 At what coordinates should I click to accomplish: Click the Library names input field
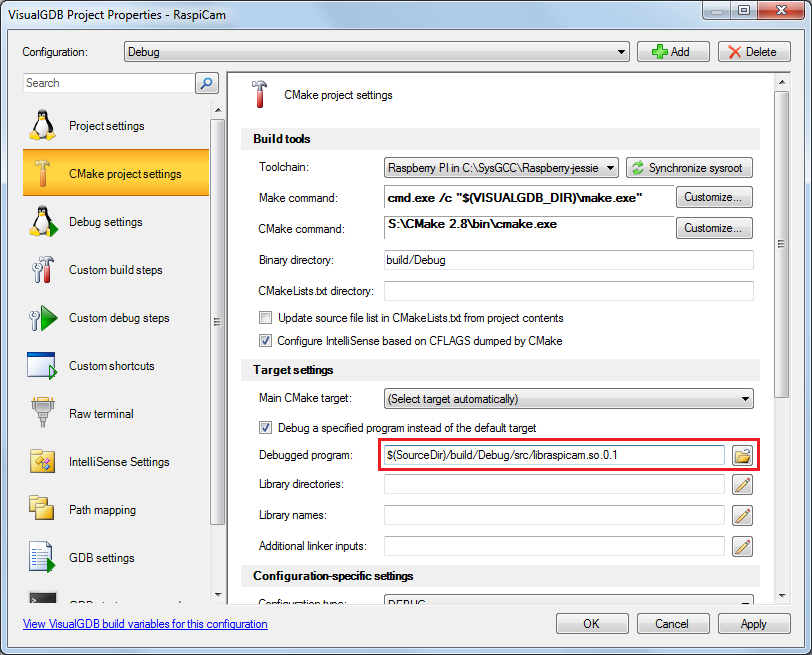554,515
